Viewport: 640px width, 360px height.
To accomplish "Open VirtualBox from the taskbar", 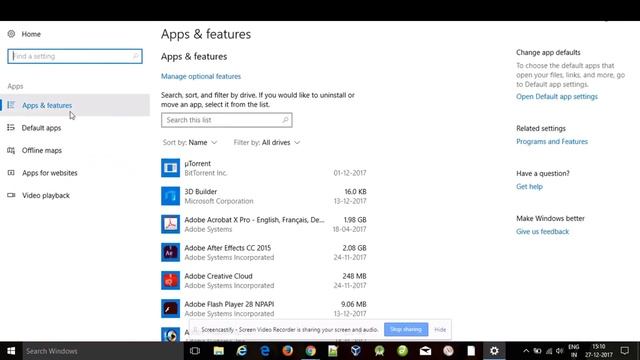I will 356,351.
